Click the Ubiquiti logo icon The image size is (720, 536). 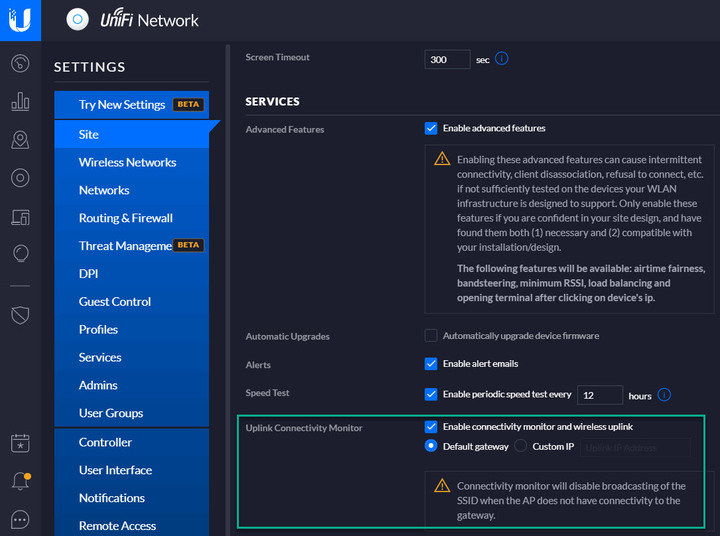click(20, 20)
